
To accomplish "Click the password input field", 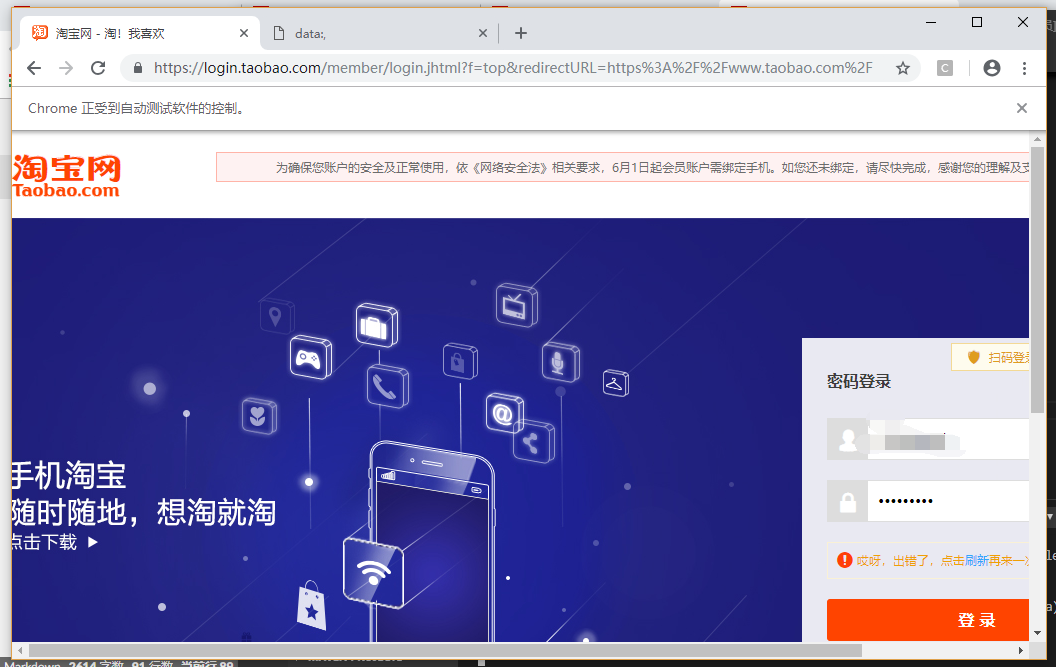I will click(x=948, y=501).
